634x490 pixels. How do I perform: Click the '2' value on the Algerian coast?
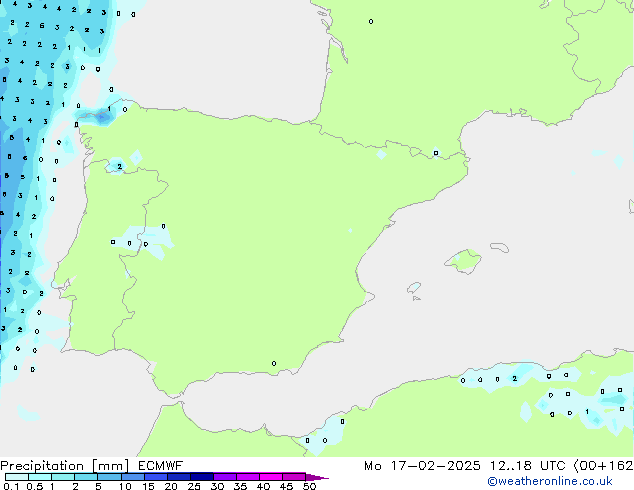coord(514,379)
